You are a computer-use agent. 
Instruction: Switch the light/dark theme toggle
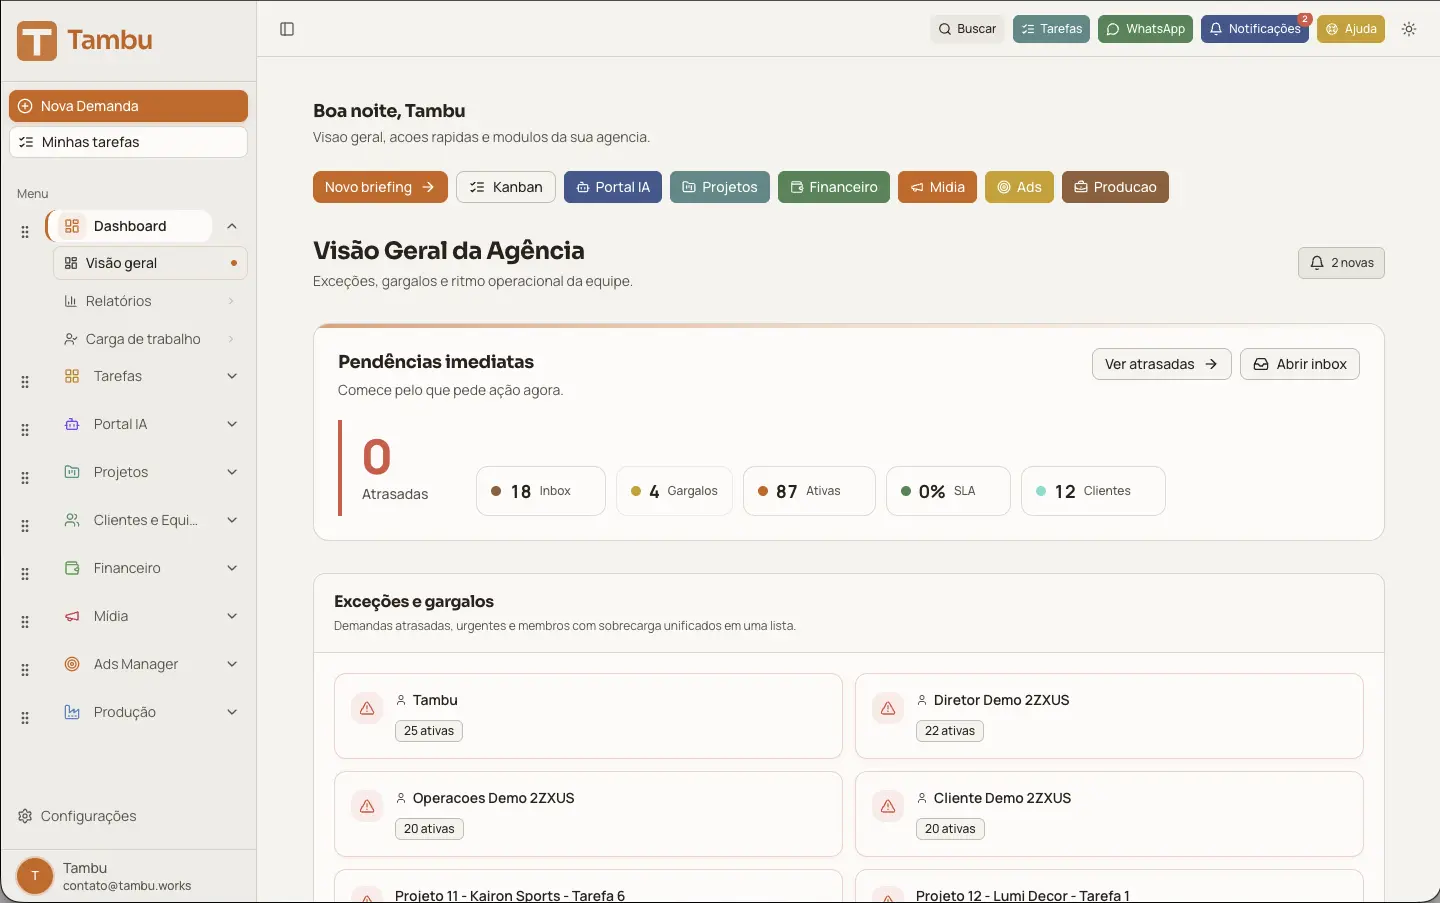point(1409,29)
